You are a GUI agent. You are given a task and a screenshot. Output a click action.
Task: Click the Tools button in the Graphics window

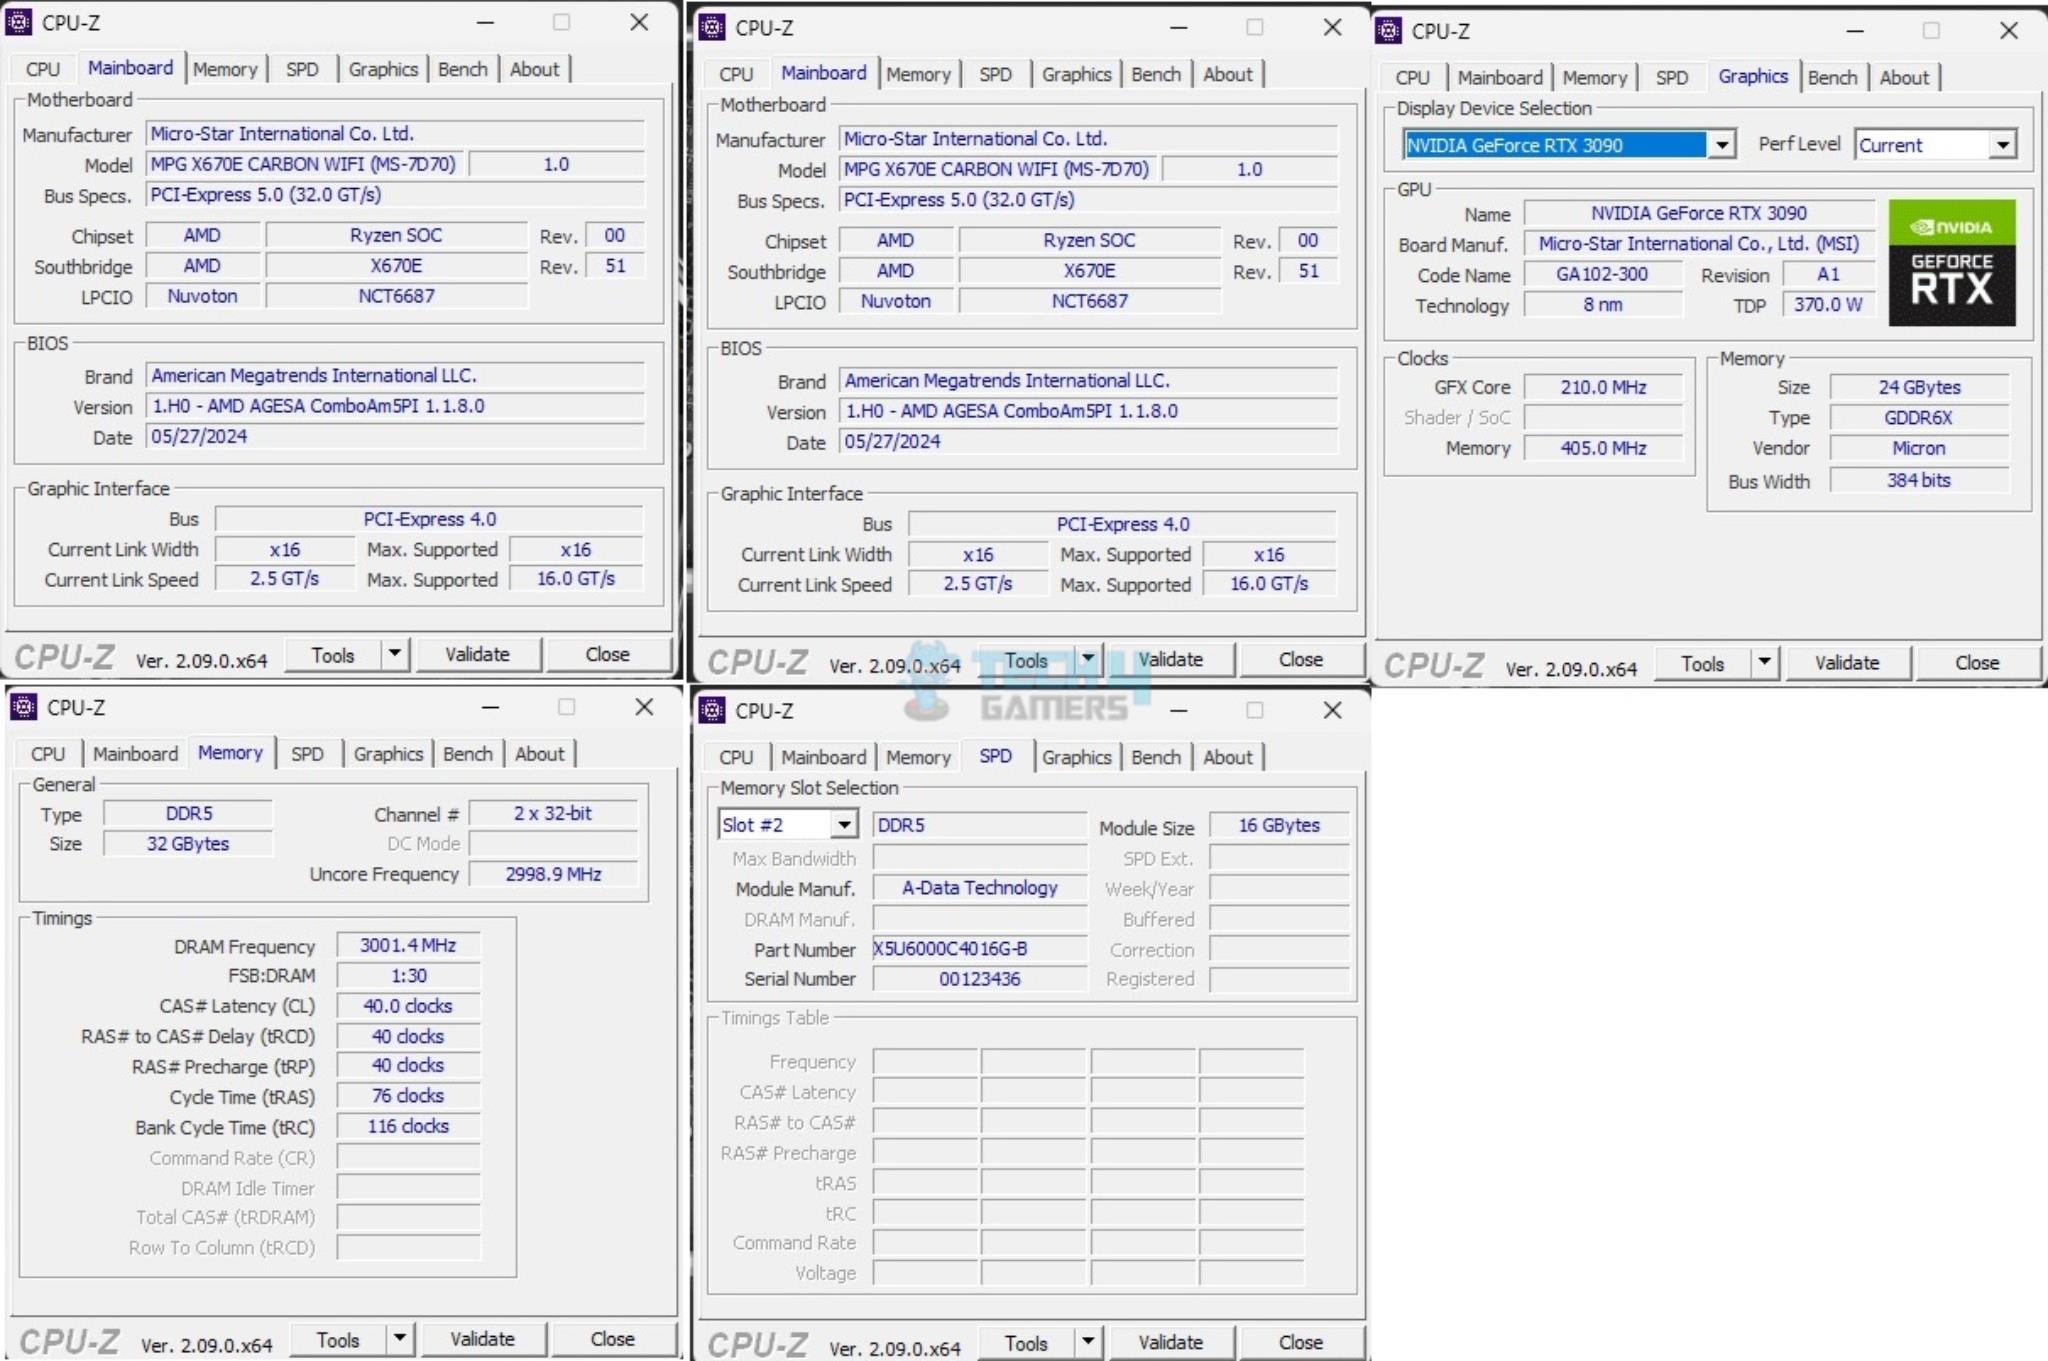click(x=1702, y=663)
